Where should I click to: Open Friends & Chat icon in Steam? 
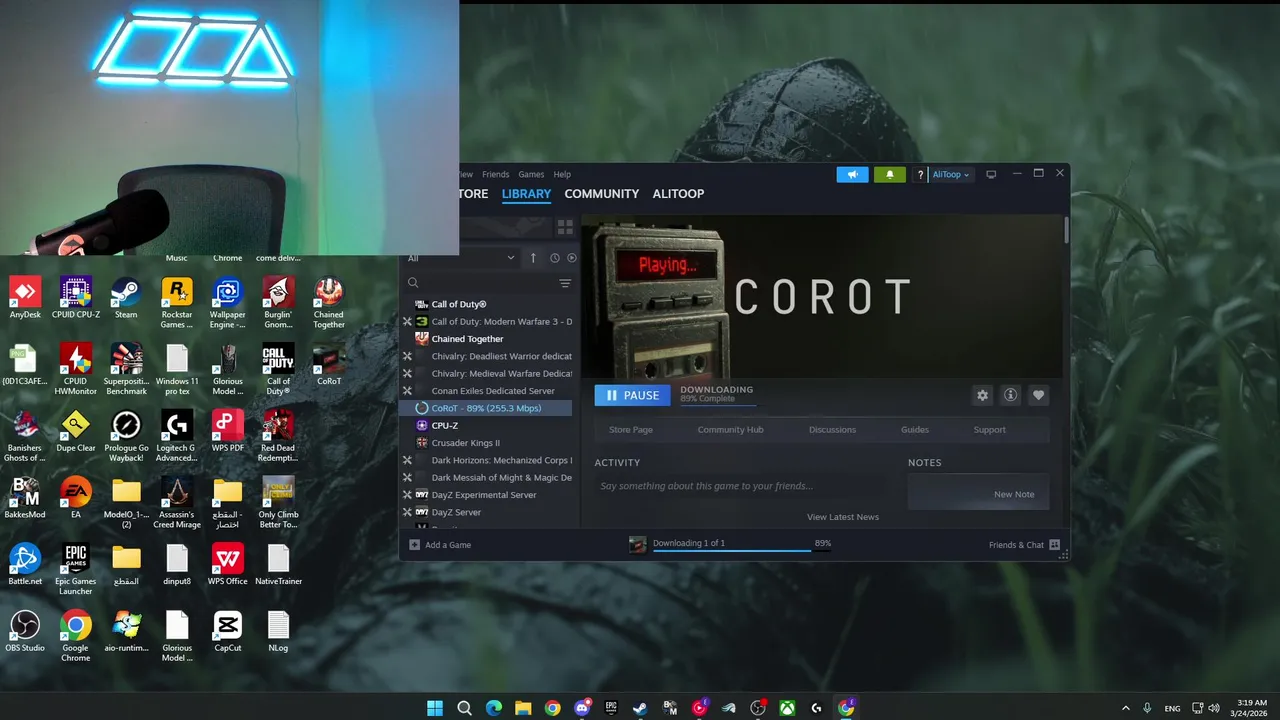pos(1054,545)
